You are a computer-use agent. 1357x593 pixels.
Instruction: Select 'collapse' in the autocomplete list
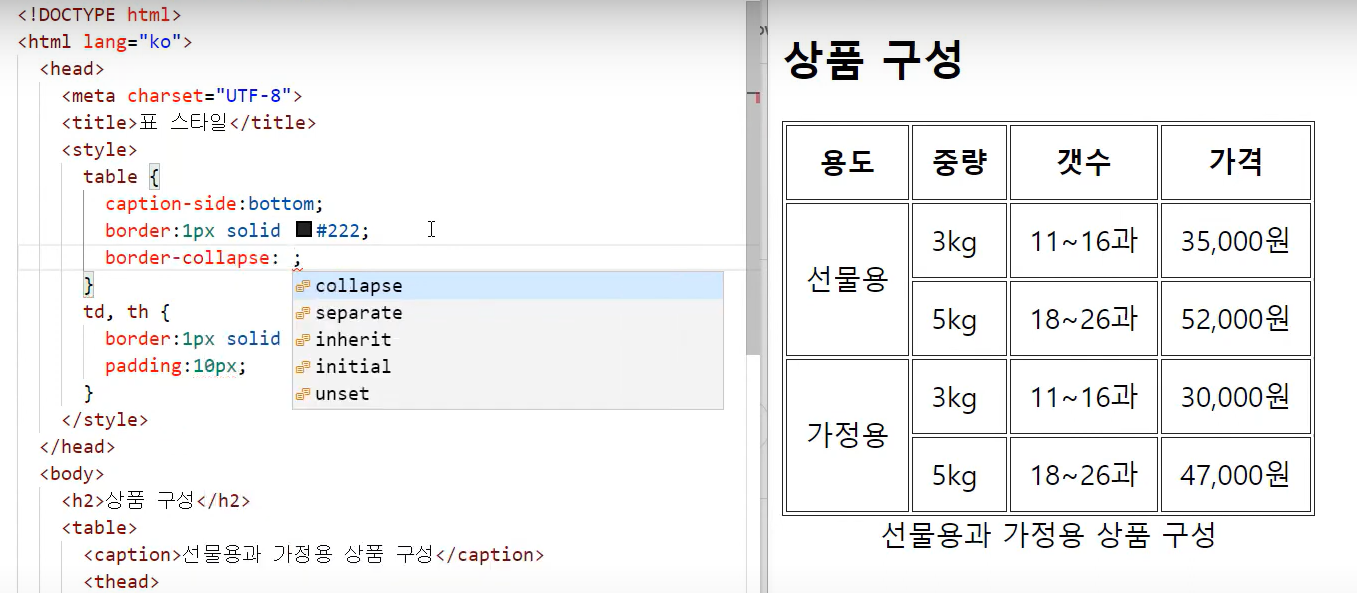click(x=507, y=286)
